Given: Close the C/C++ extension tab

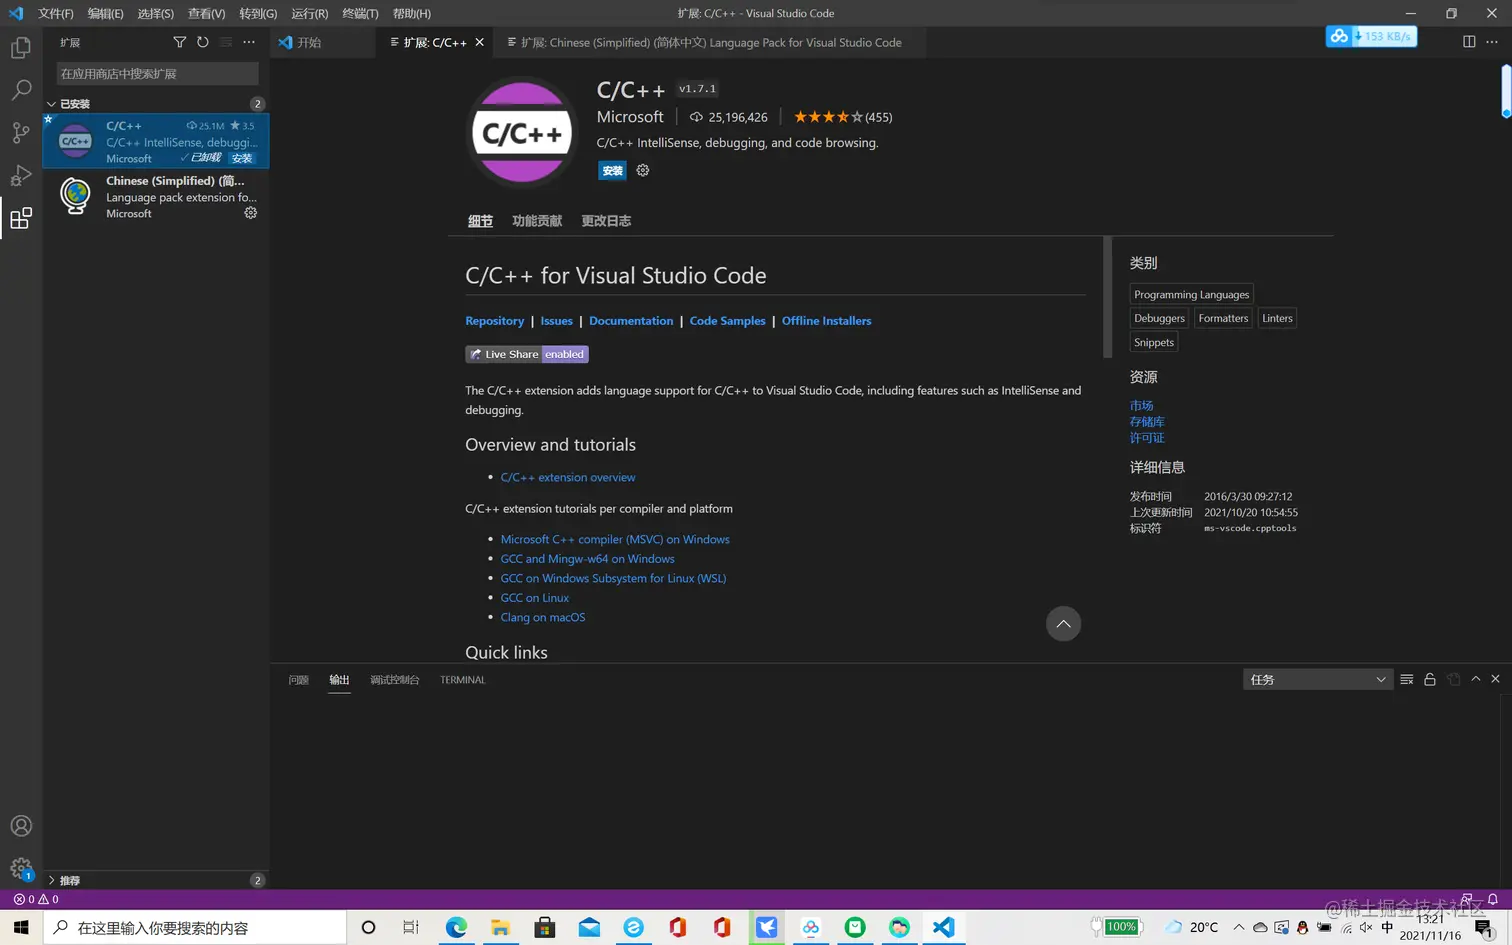Looking at the screenshot, I should [480, 42].
